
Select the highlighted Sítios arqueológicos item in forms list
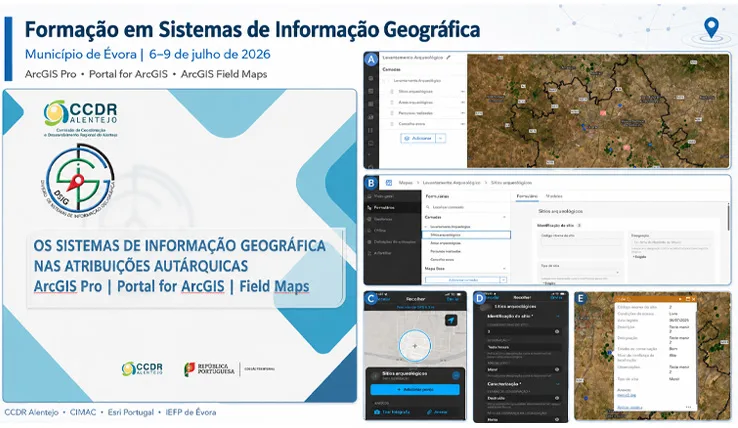[466, 234]
